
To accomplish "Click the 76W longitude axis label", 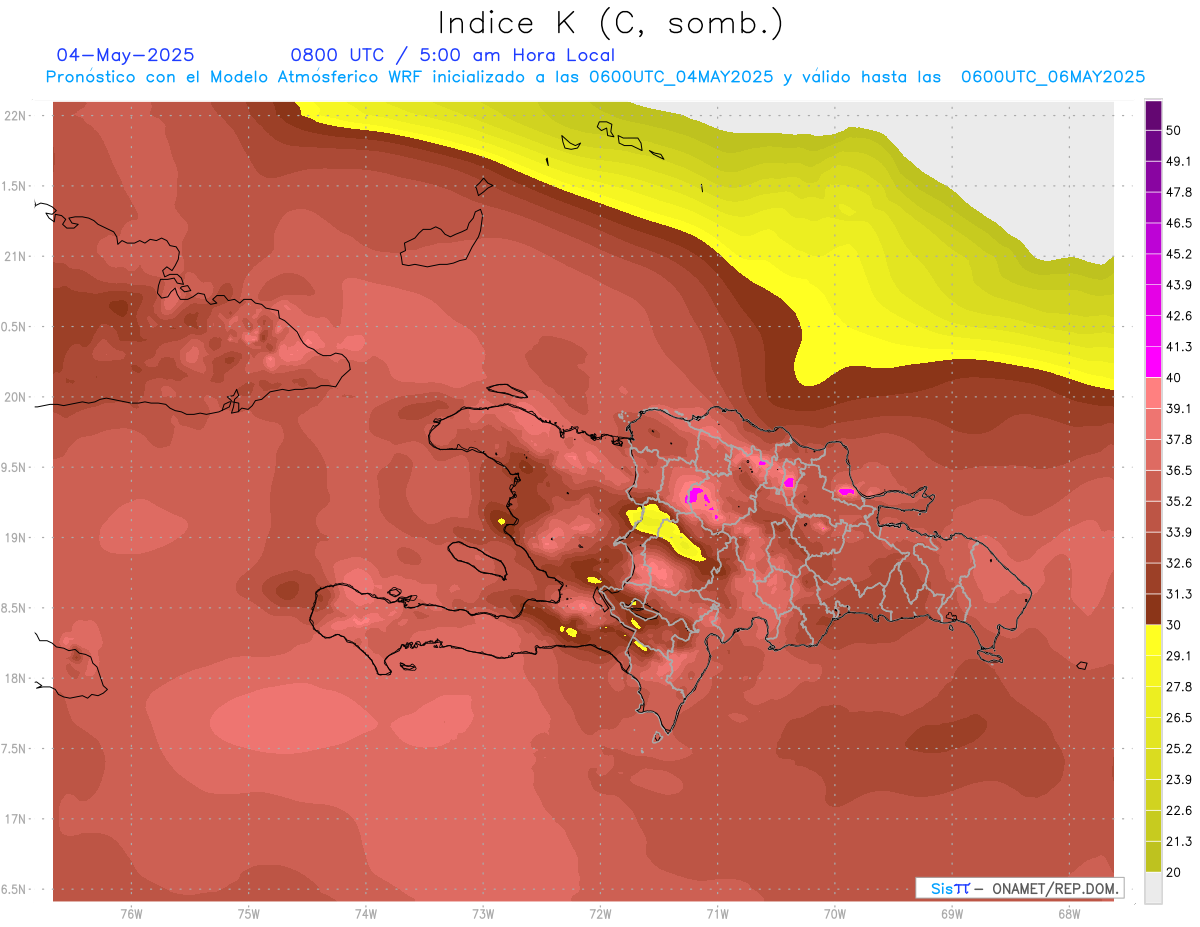I will 131,913.
